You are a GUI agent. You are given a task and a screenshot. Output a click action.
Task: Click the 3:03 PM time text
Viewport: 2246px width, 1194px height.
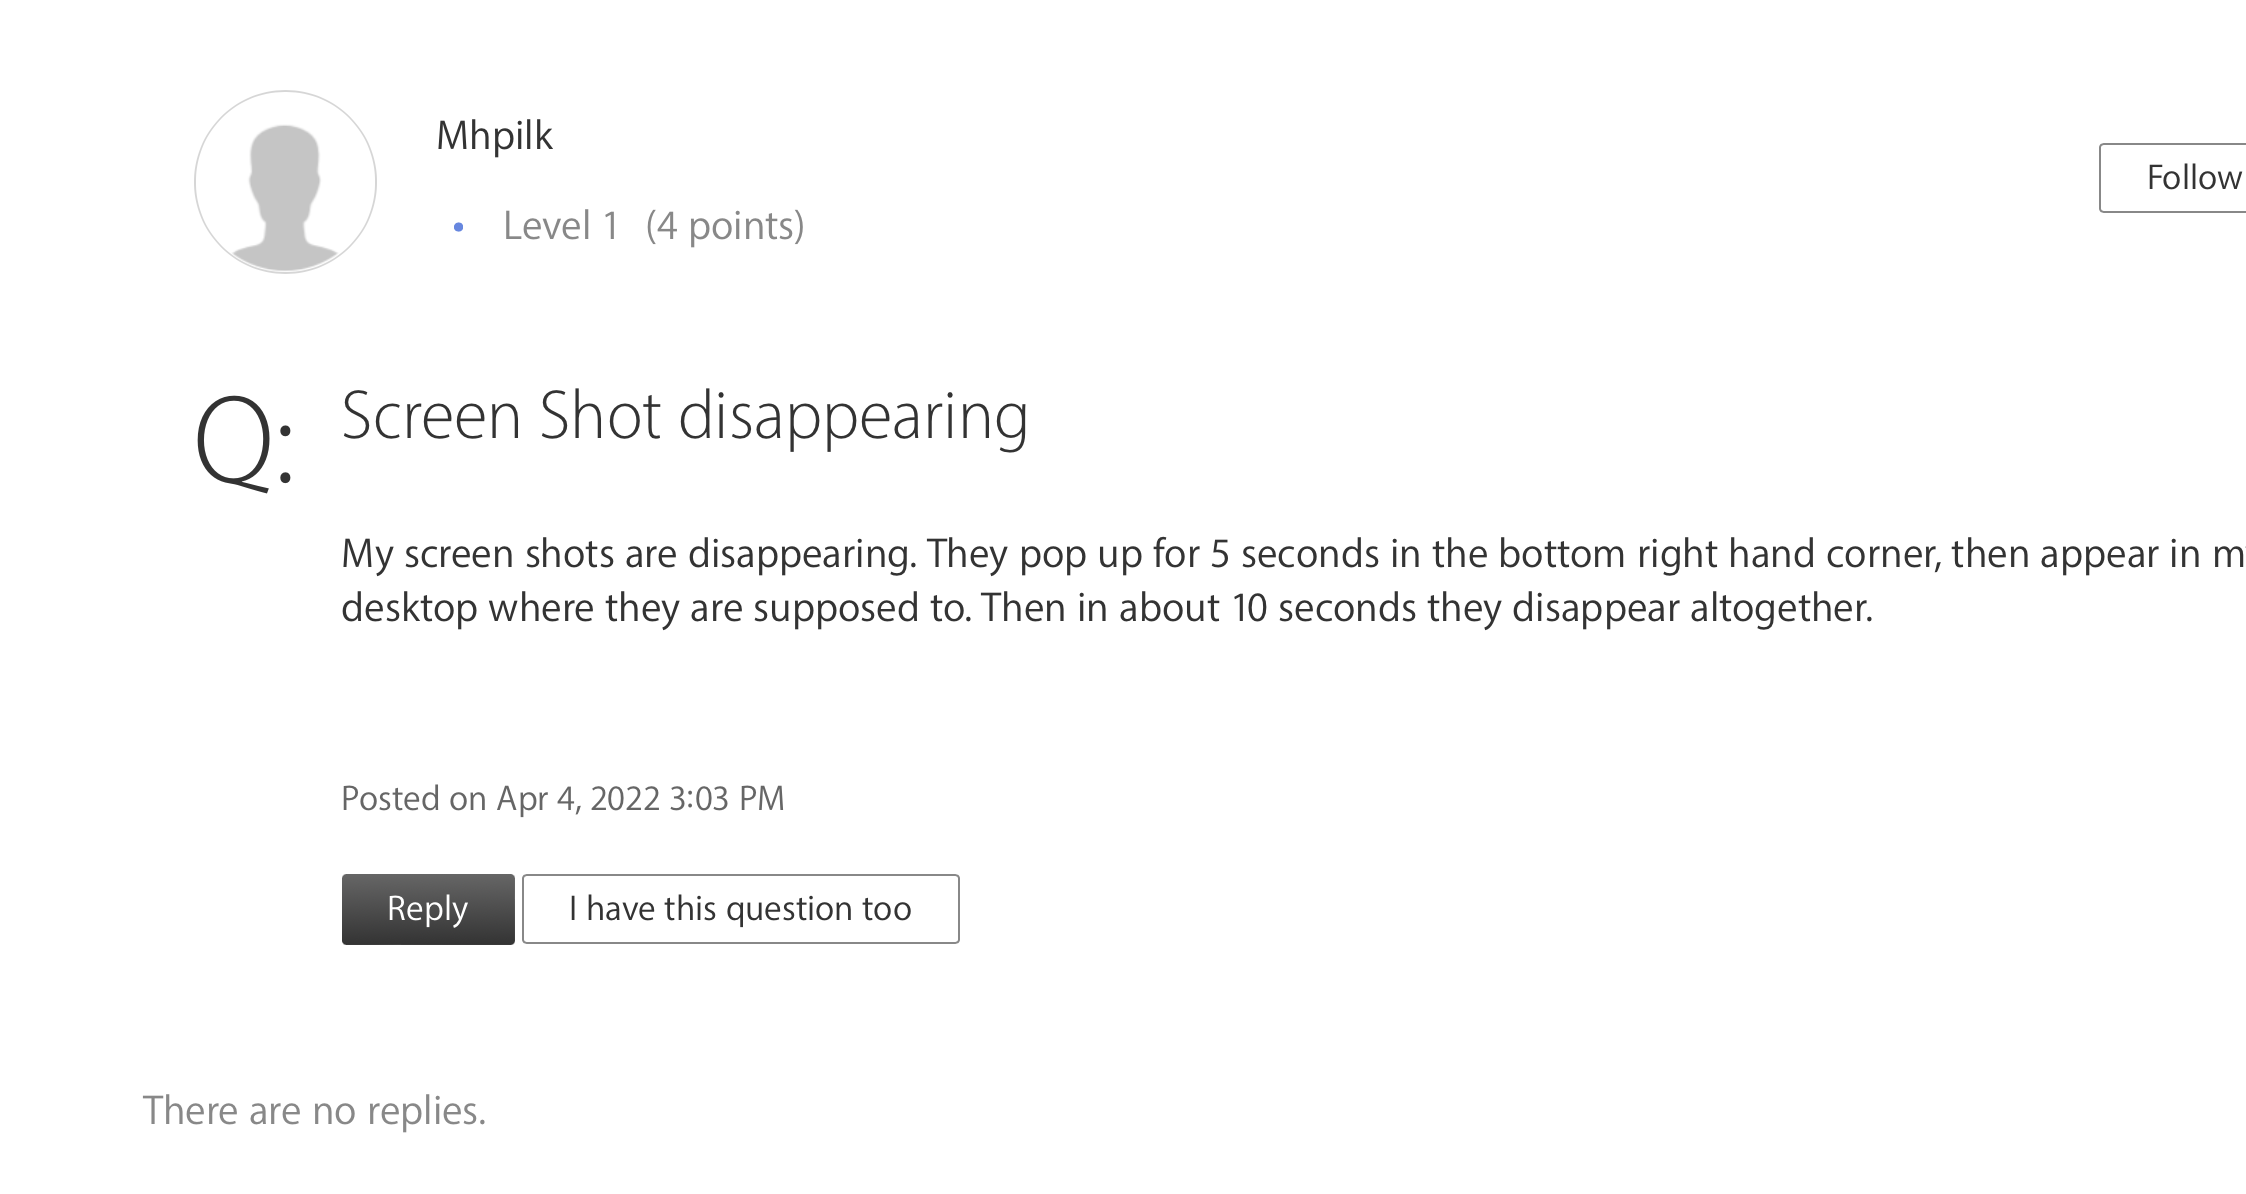727,798
